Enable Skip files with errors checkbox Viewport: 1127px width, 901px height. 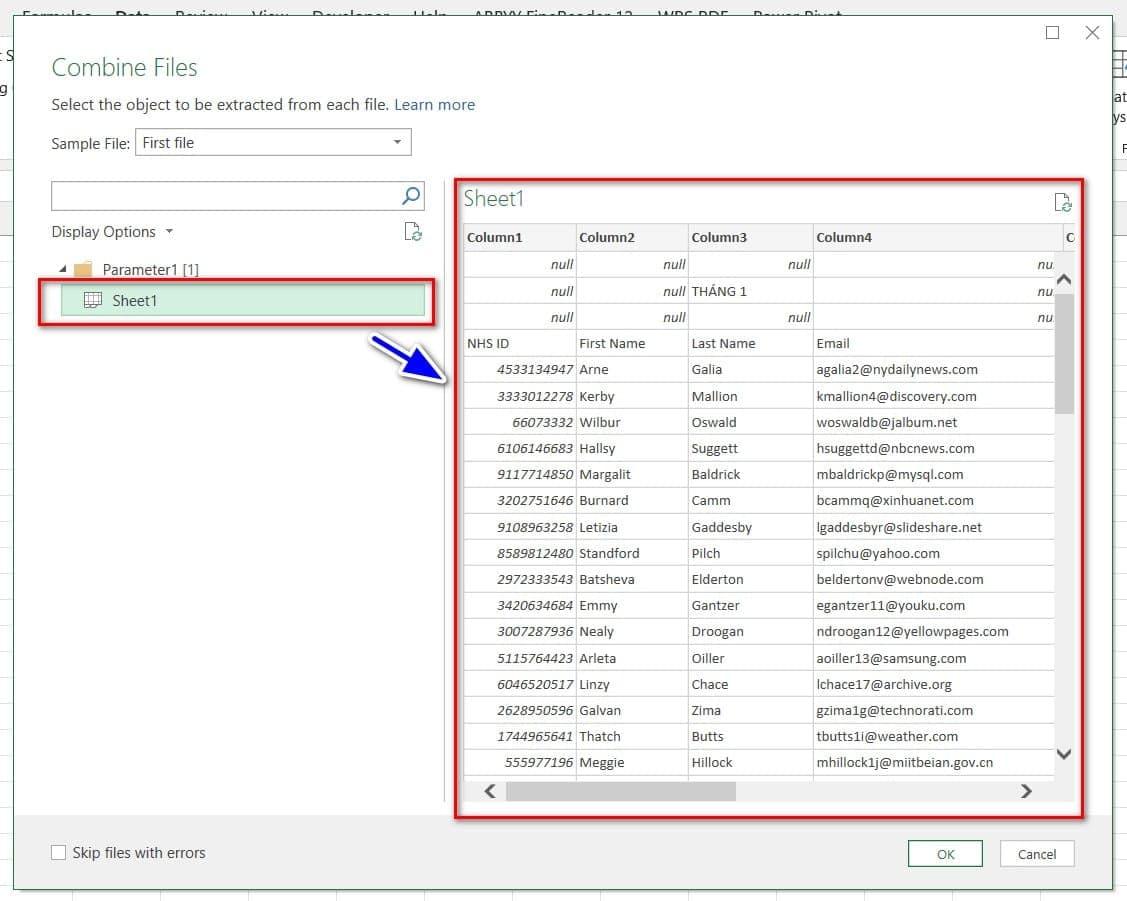click(x=59, y=853)
